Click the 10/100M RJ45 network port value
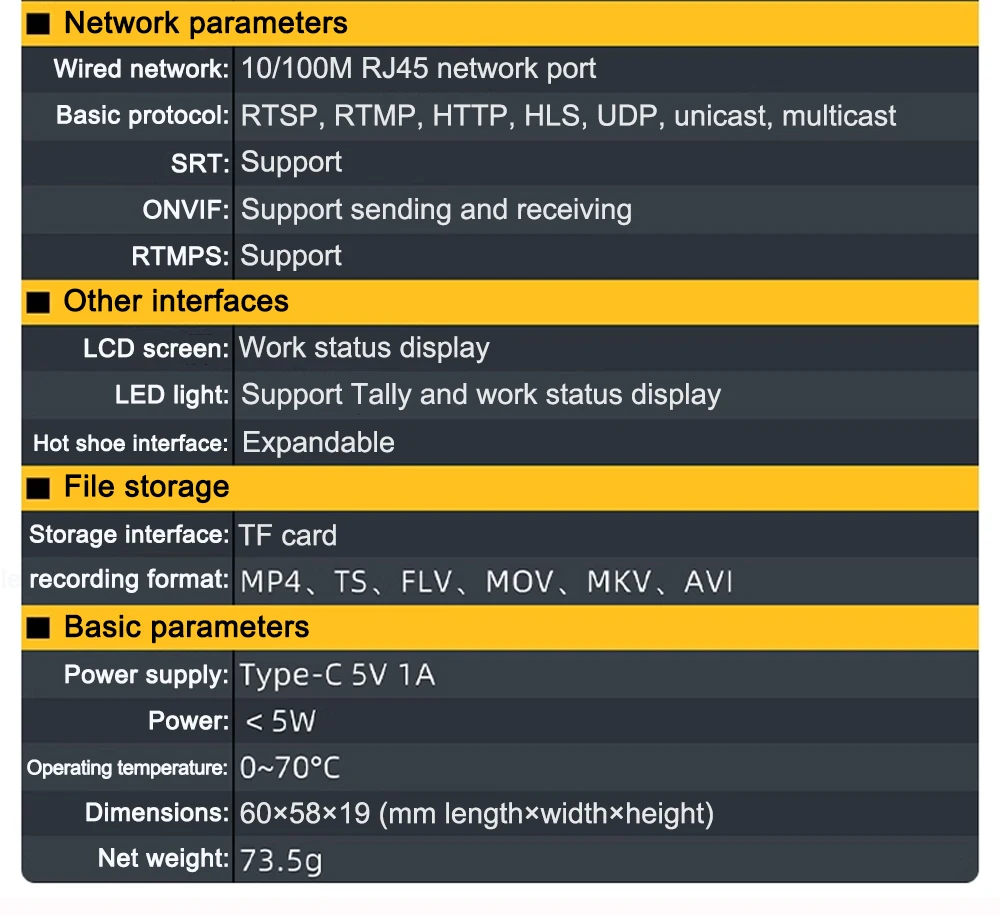 [x=418, y=68]
